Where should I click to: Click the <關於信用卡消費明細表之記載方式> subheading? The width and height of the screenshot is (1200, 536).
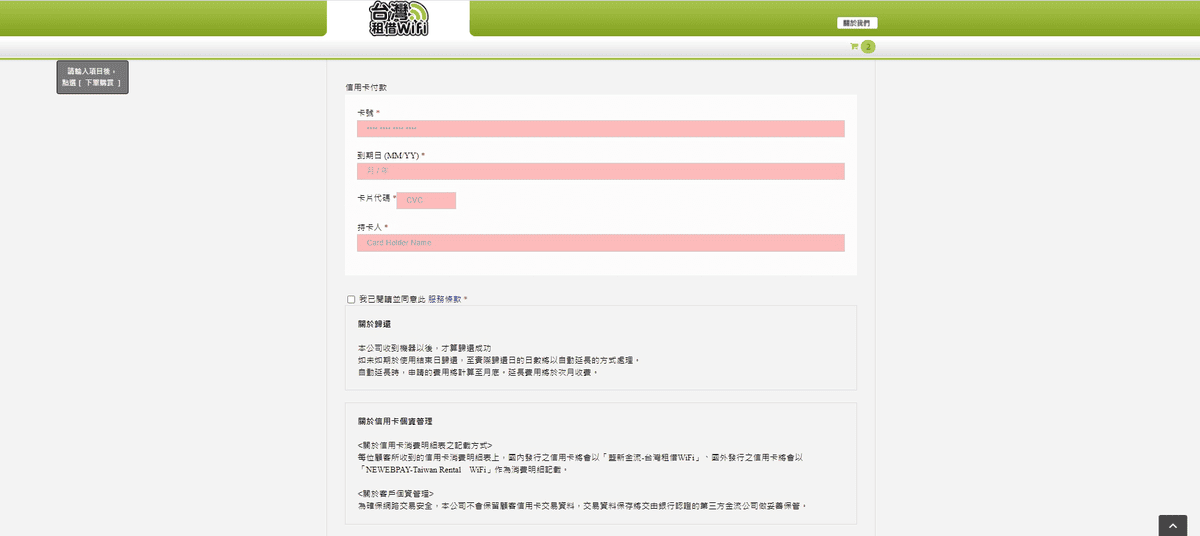(x=424, y=445)
